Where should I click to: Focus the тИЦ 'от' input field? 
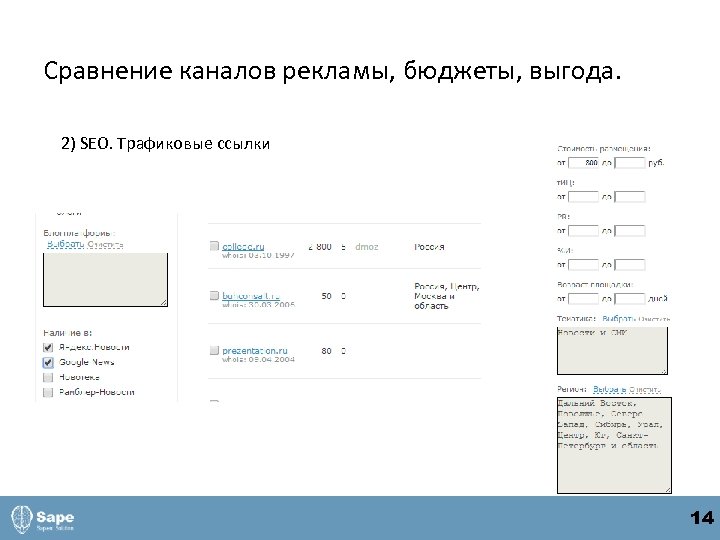click(584, 197)
